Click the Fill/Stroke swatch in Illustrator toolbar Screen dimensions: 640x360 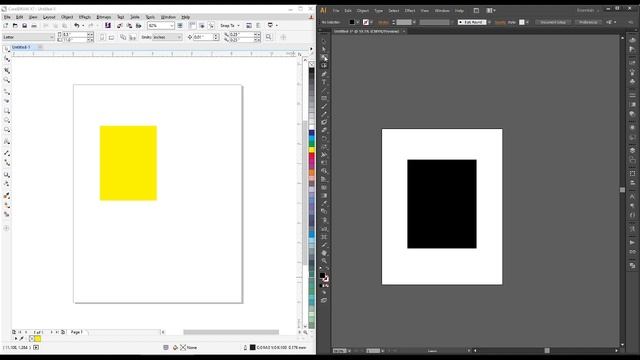pyautogui.click(x=324, y=277)
